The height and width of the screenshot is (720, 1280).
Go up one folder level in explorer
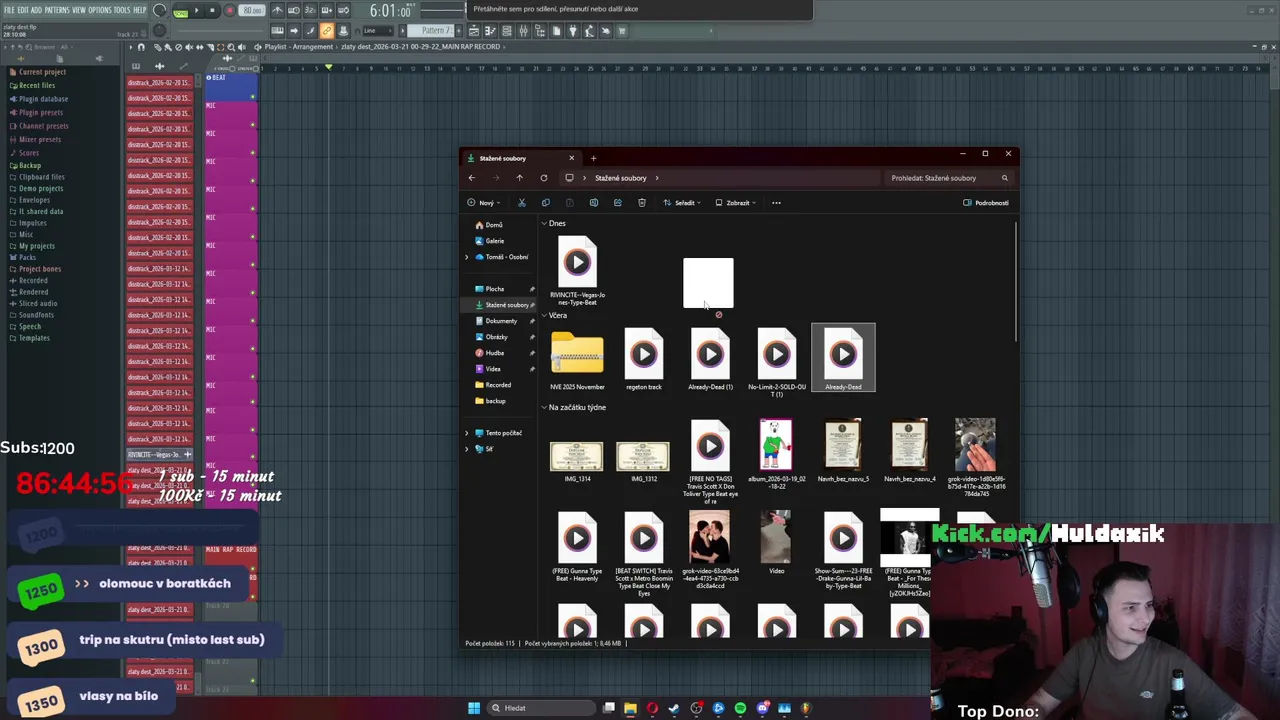pos(520,178)
